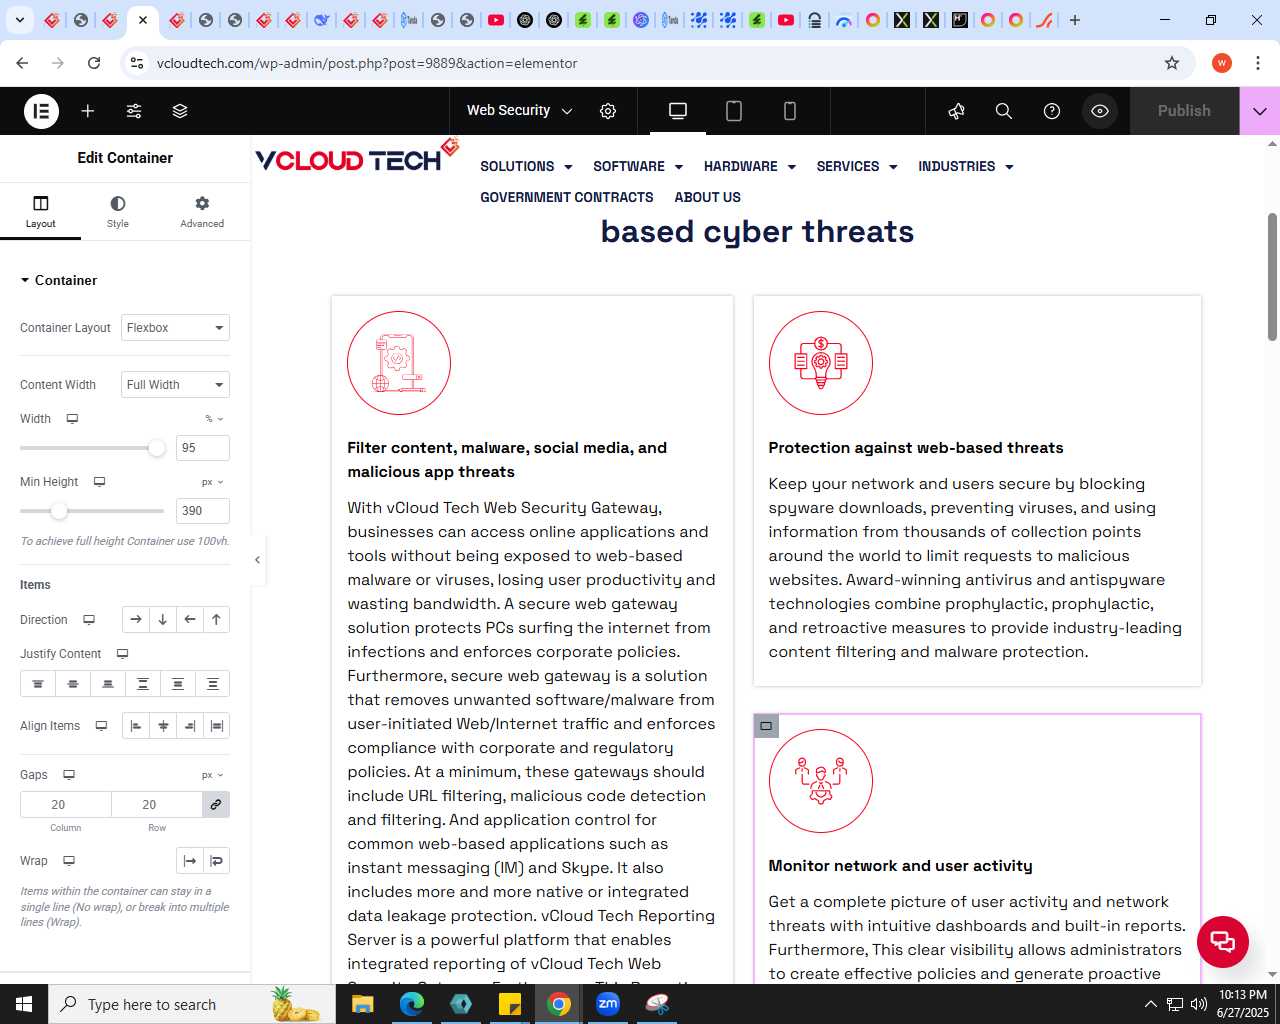Open Min Height responsive device icon

point(99,482)
